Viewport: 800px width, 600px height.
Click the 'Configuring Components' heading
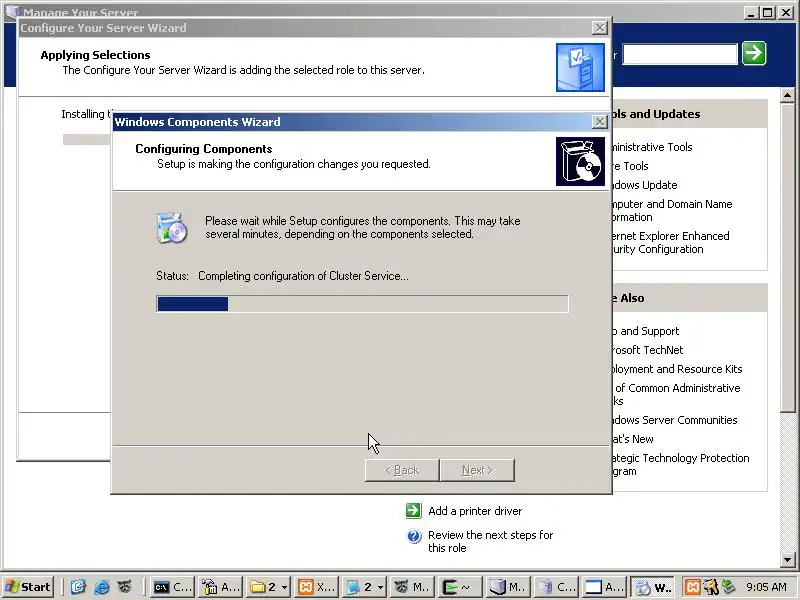(204, 149)
